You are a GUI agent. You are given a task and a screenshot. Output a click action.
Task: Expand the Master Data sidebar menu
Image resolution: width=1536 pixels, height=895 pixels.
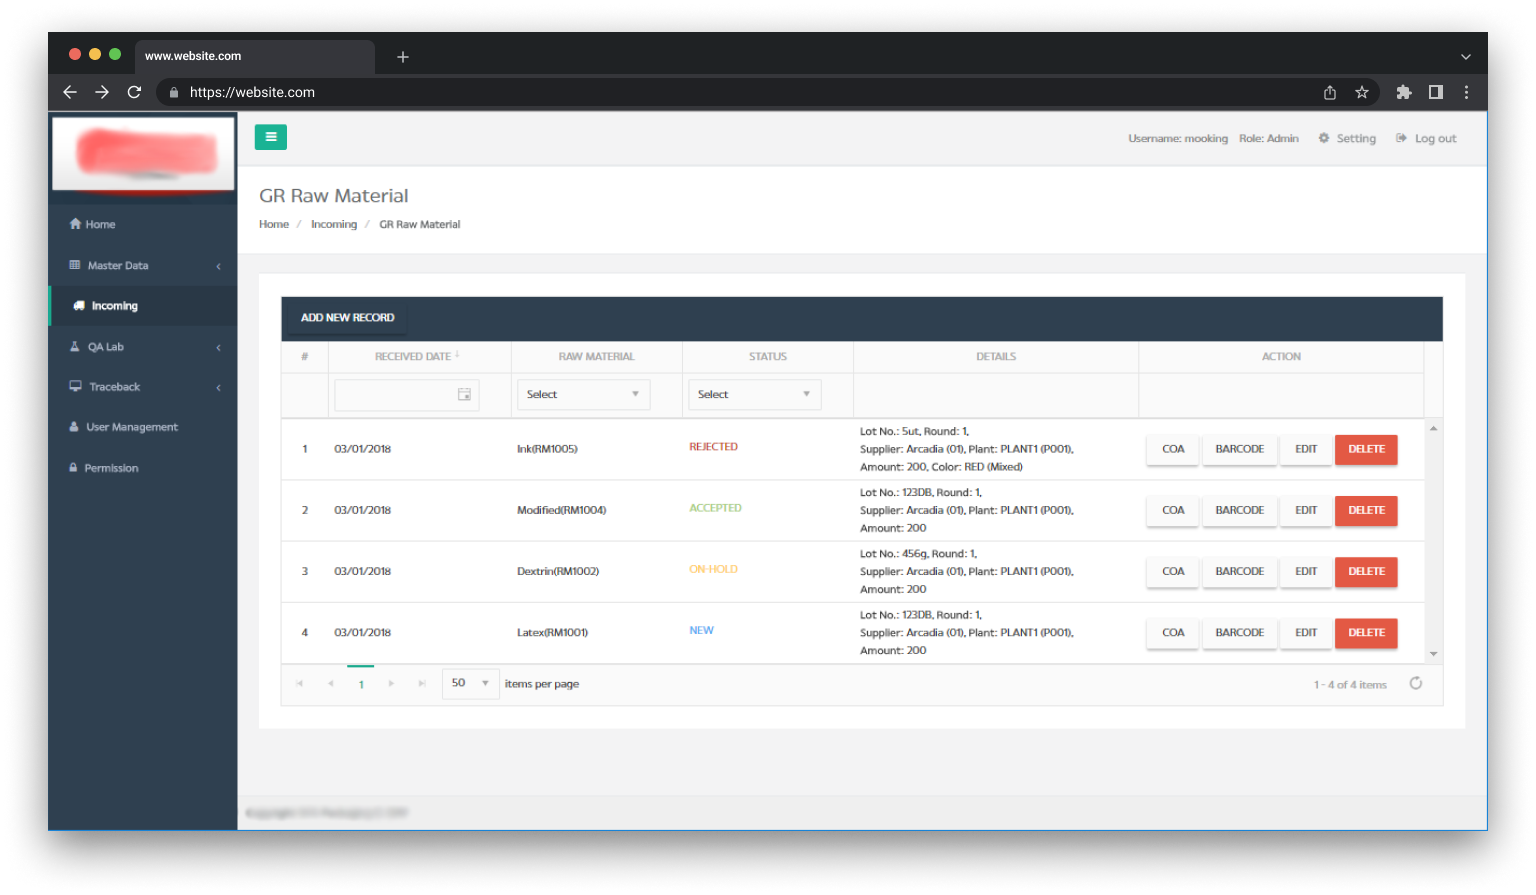143,265
